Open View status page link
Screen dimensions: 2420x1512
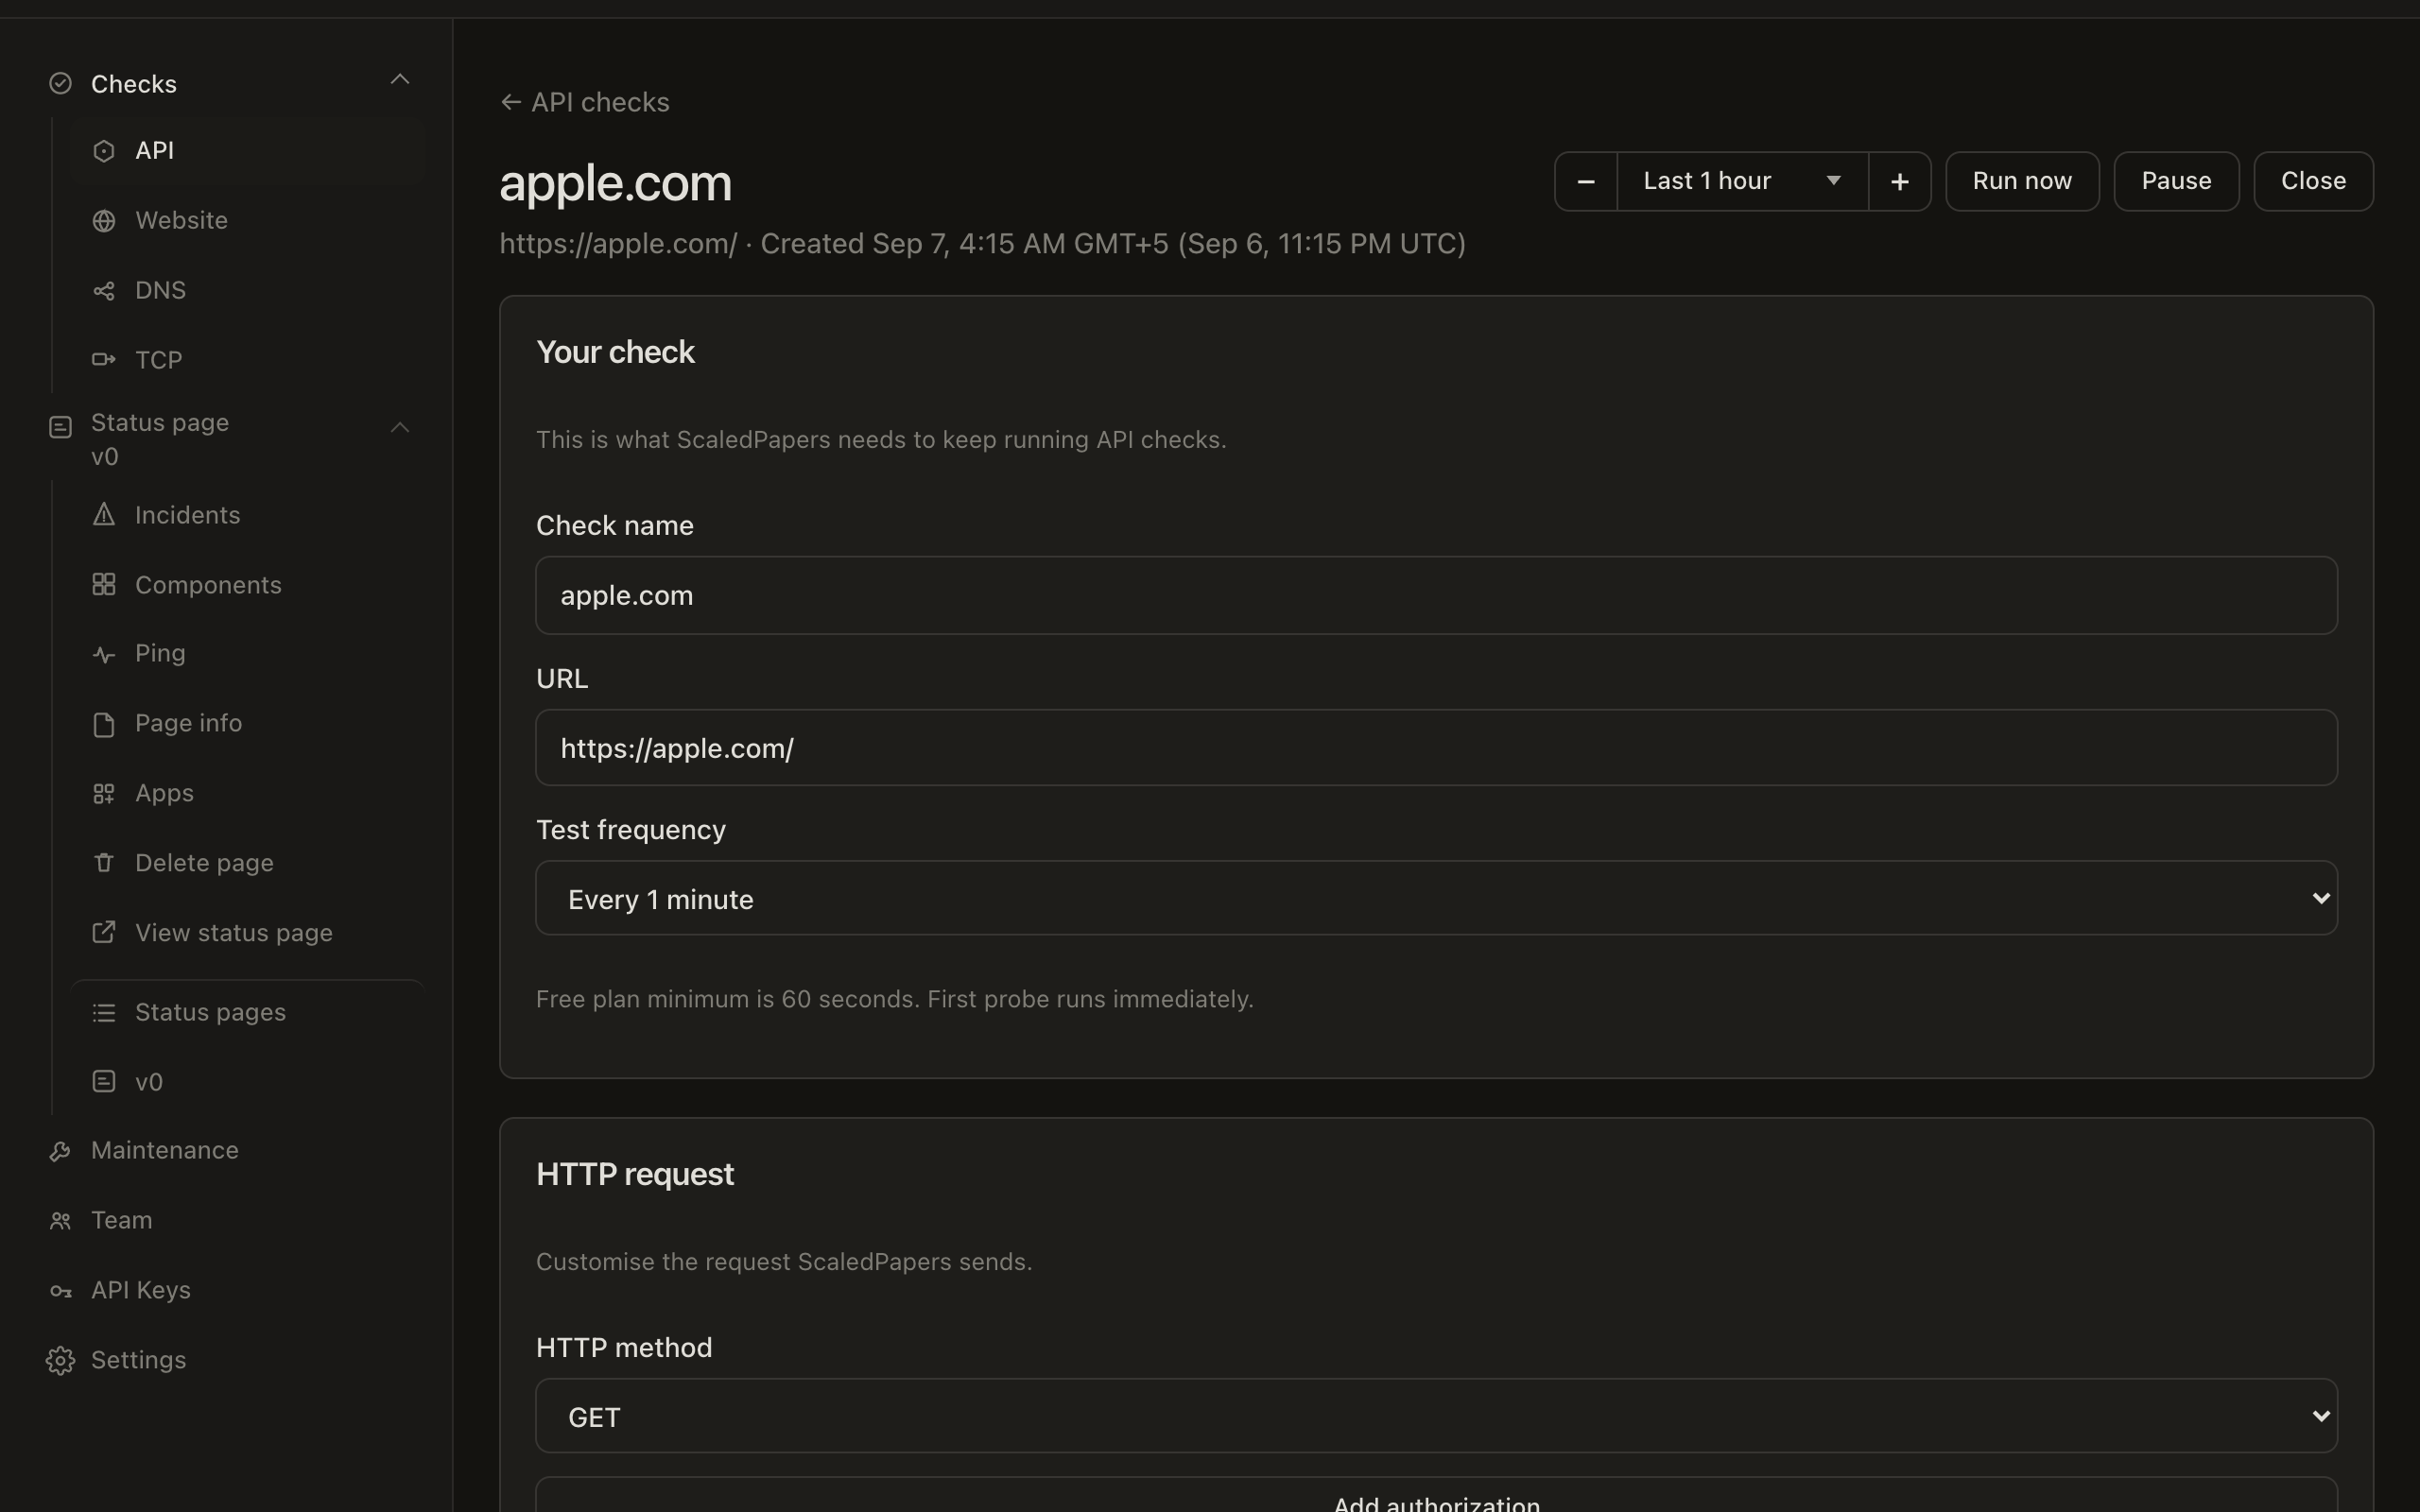tap(248, 933)
